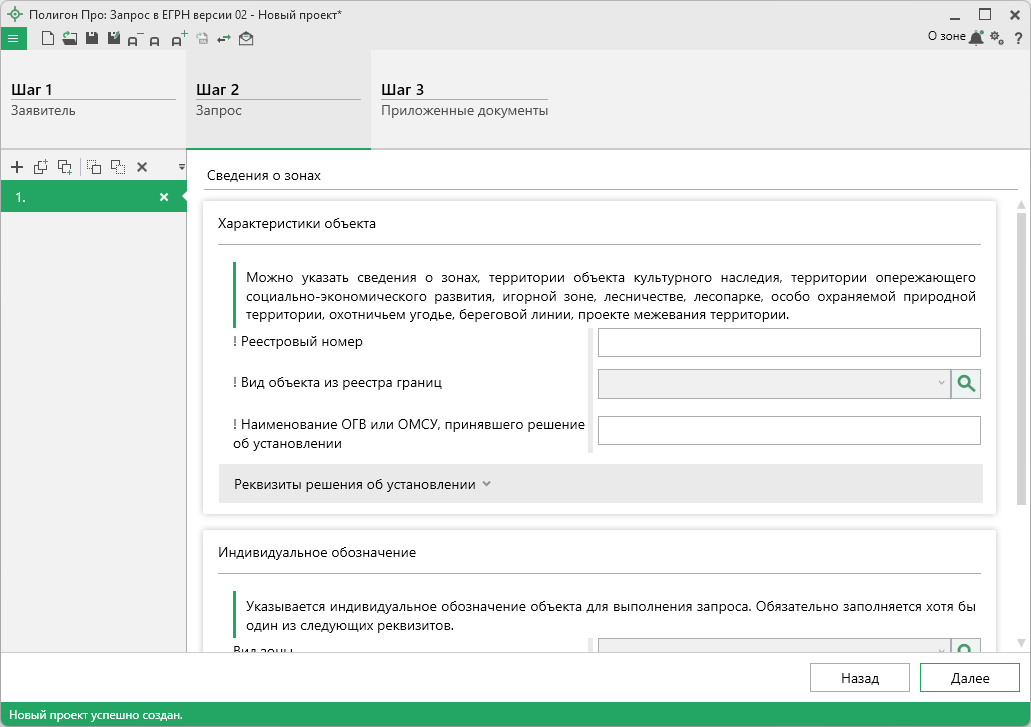This screenshot has width=1031, height=727.
Task: Add a new list item with plus
Action: coord(17,167)
